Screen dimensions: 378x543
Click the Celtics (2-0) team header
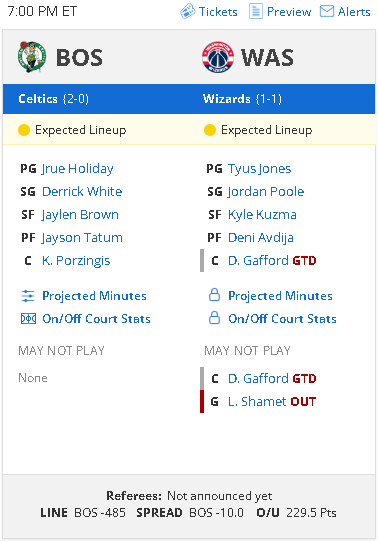pyautogui.click(x=54, y=99)
